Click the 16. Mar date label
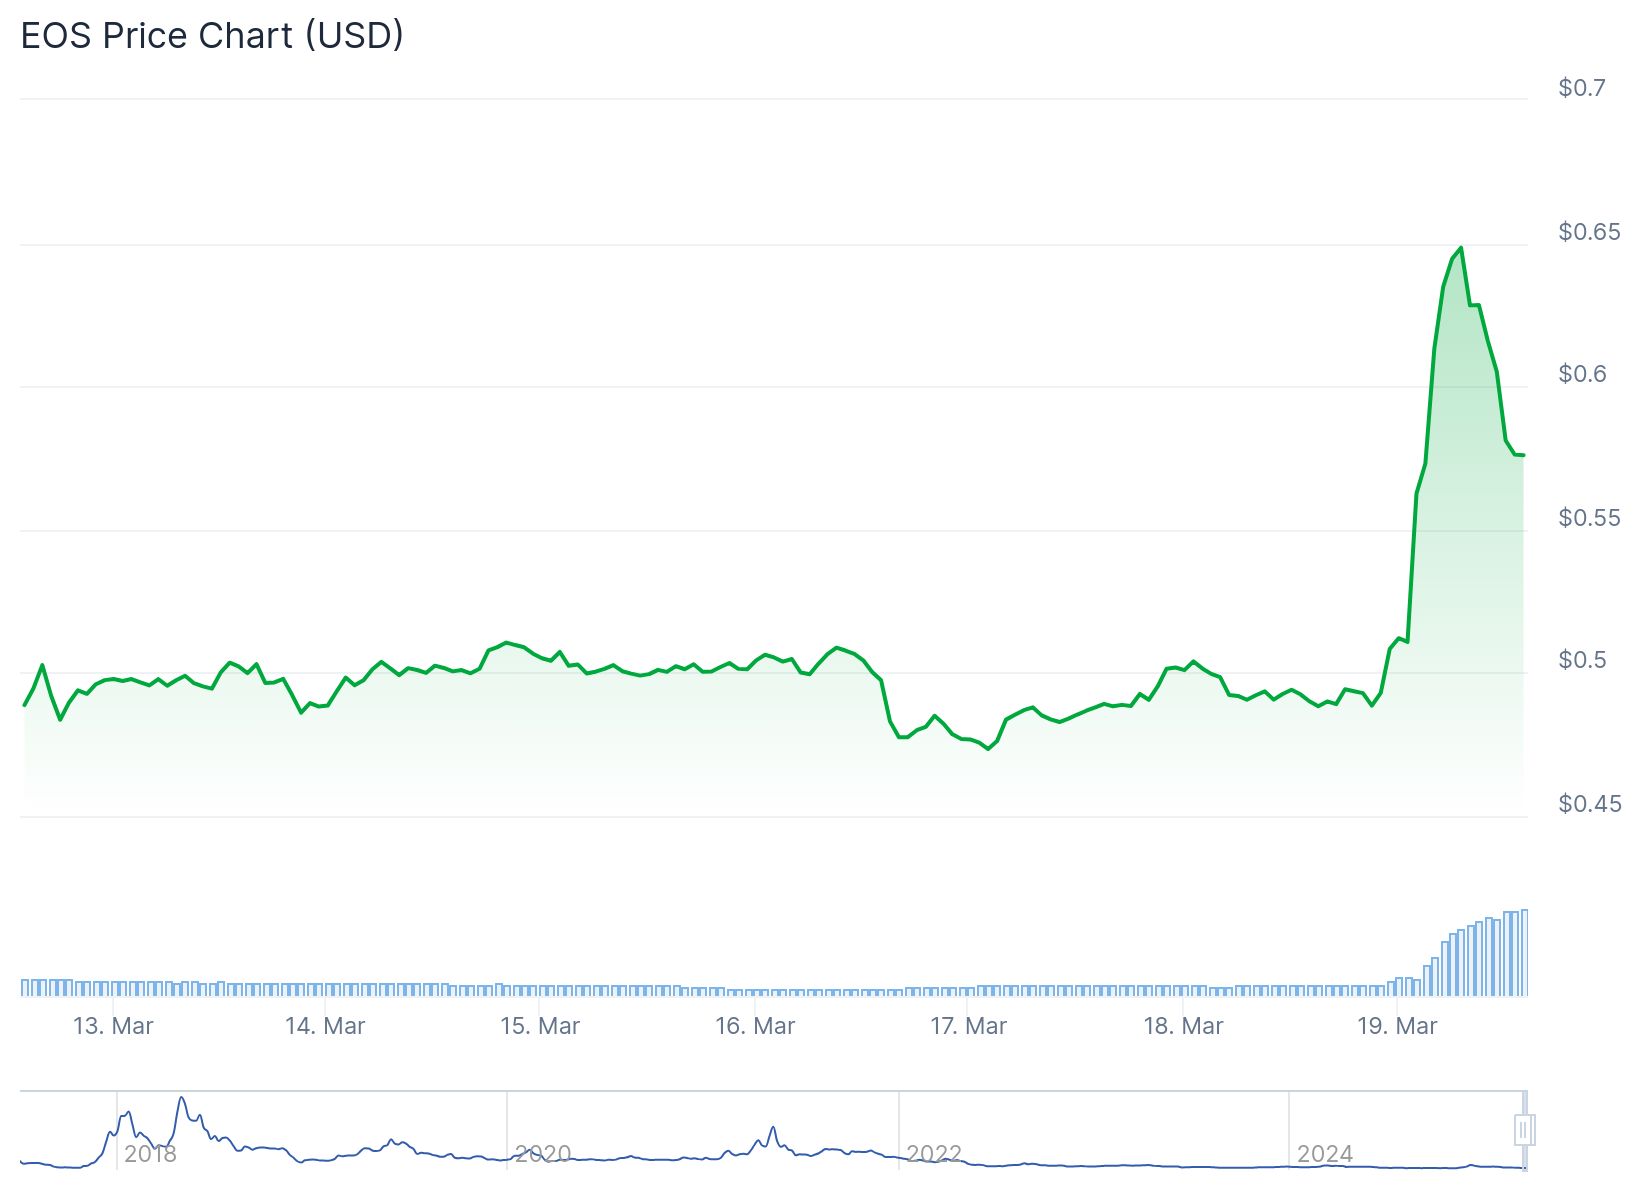Viewport: 1644px width, 1200px height. 755,1026
